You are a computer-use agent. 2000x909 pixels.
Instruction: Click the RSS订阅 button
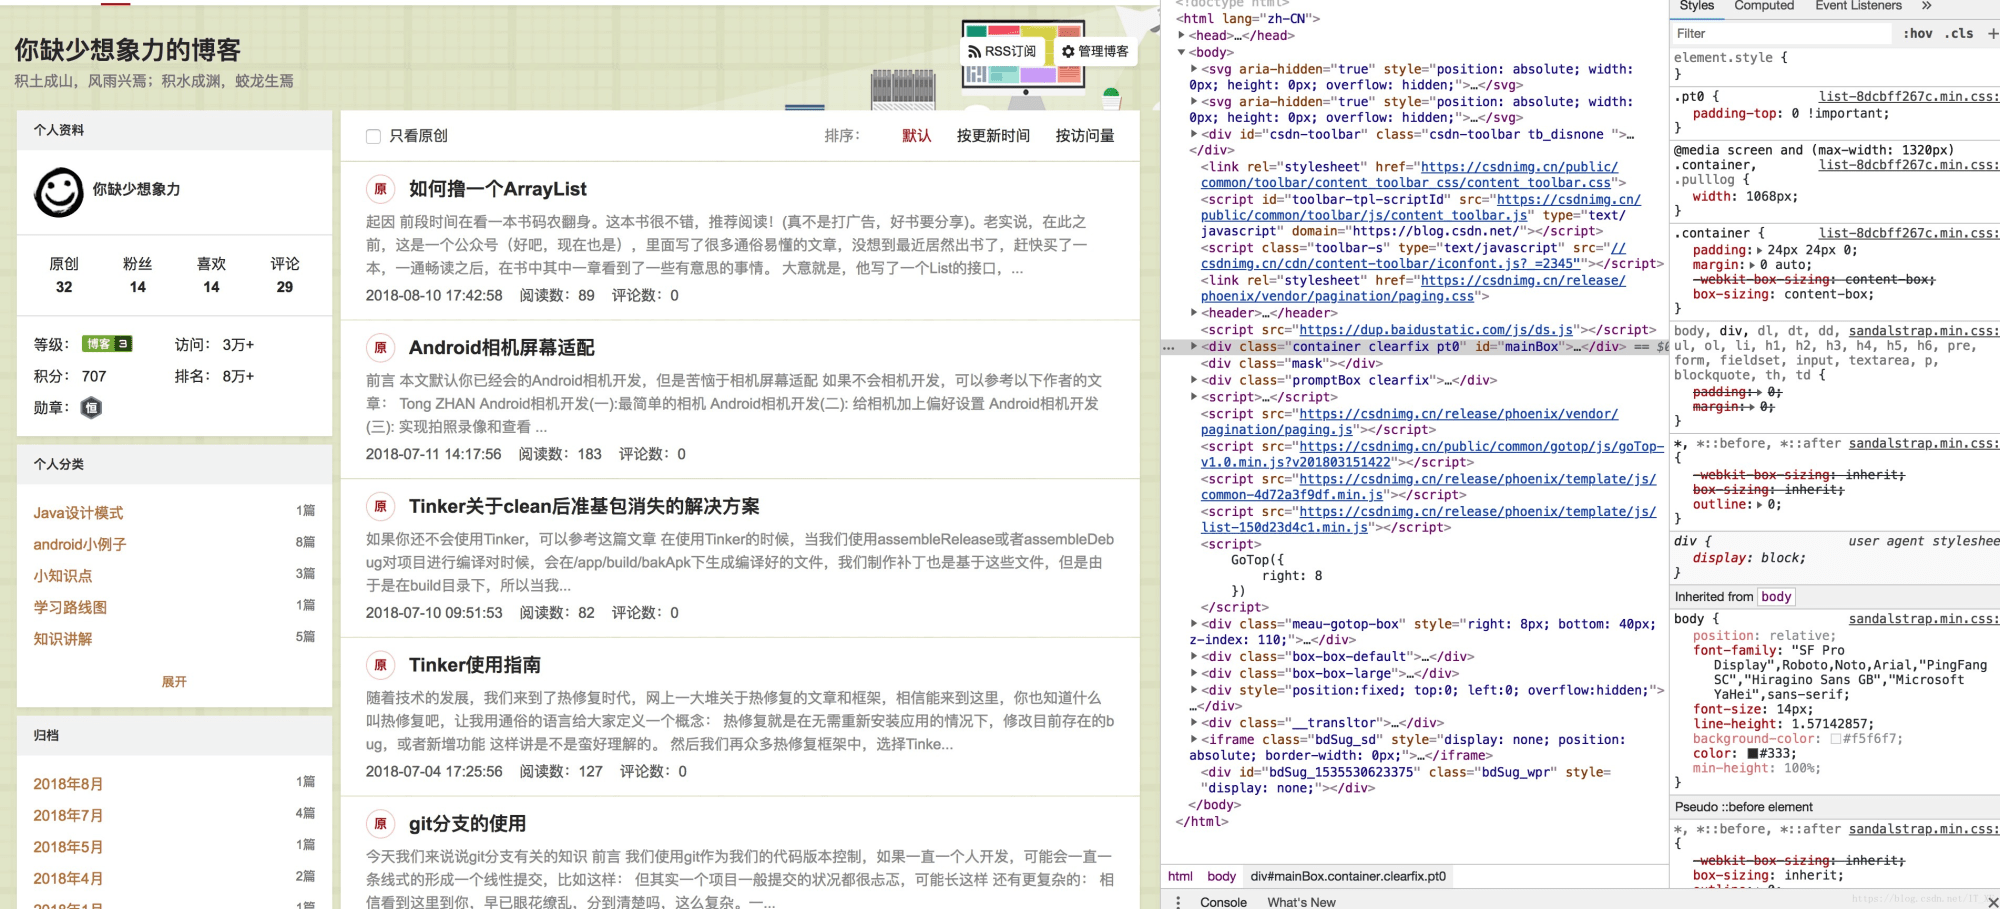pos(1002,51)
